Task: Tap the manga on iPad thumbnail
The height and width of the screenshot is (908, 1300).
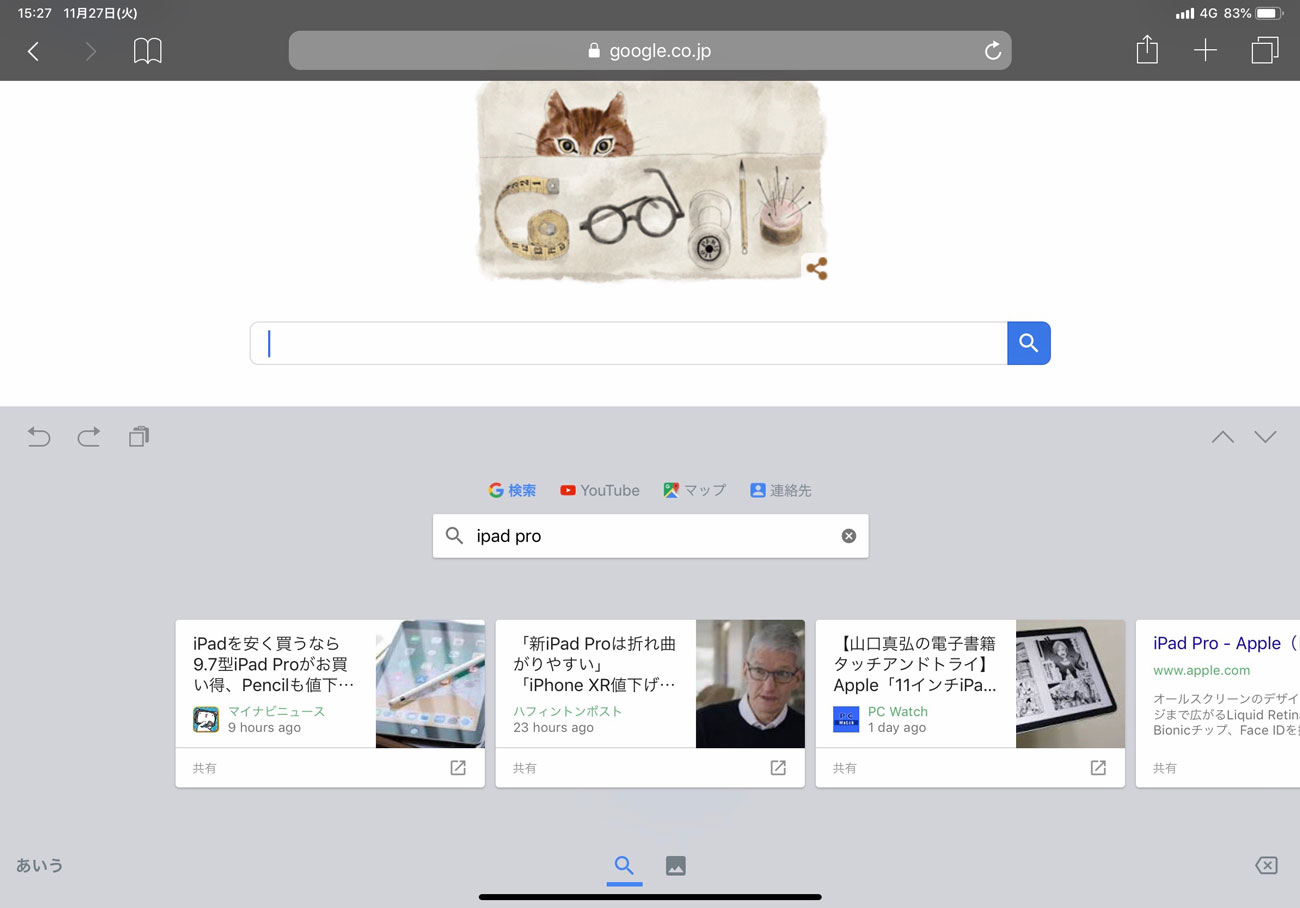Action: coord(1070,684)
